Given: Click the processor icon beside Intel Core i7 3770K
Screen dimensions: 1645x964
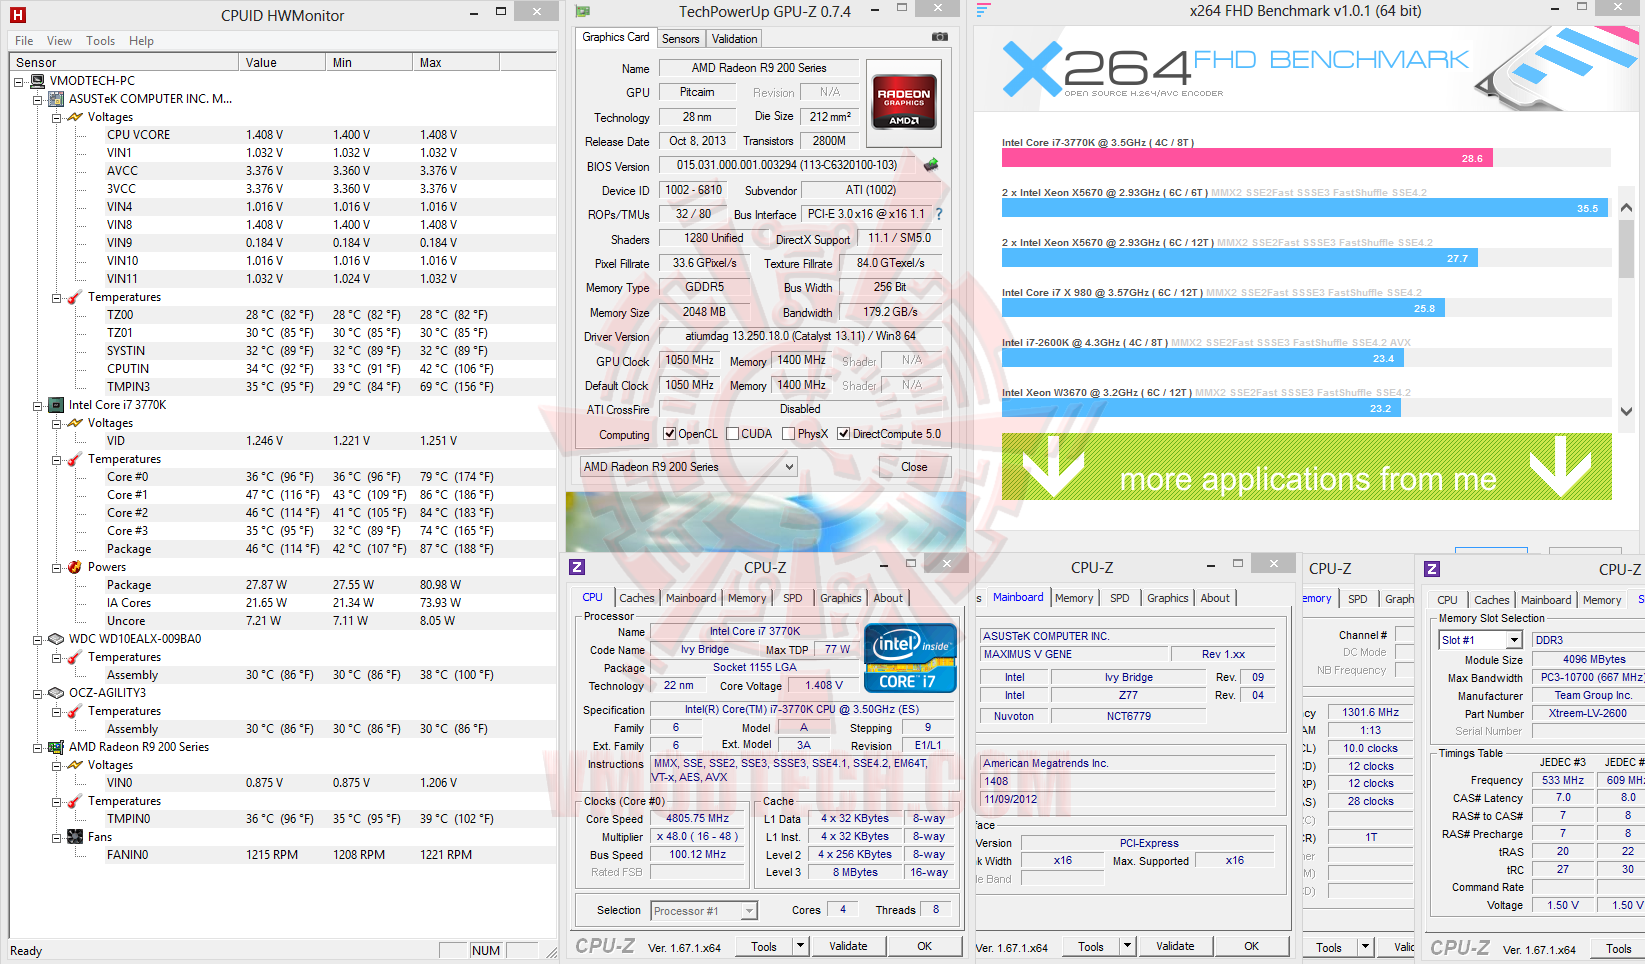Looking at the screenshot, I should 56,405.
